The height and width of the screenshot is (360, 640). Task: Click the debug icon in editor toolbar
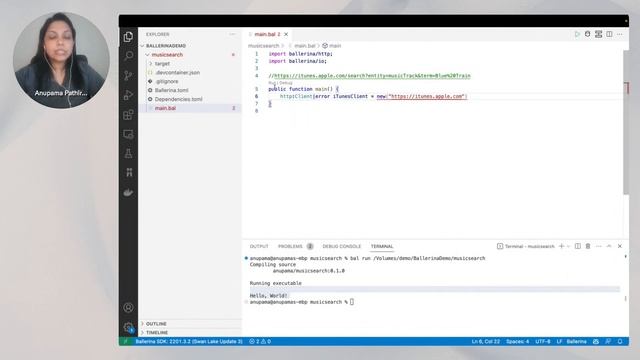tap(587, 34)
